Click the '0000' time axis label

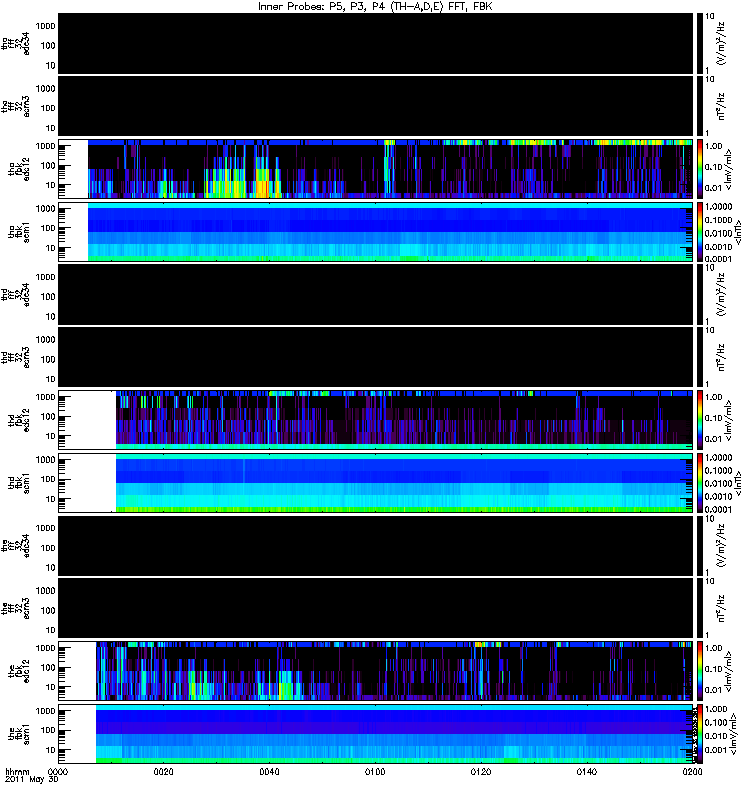point(58,771)
